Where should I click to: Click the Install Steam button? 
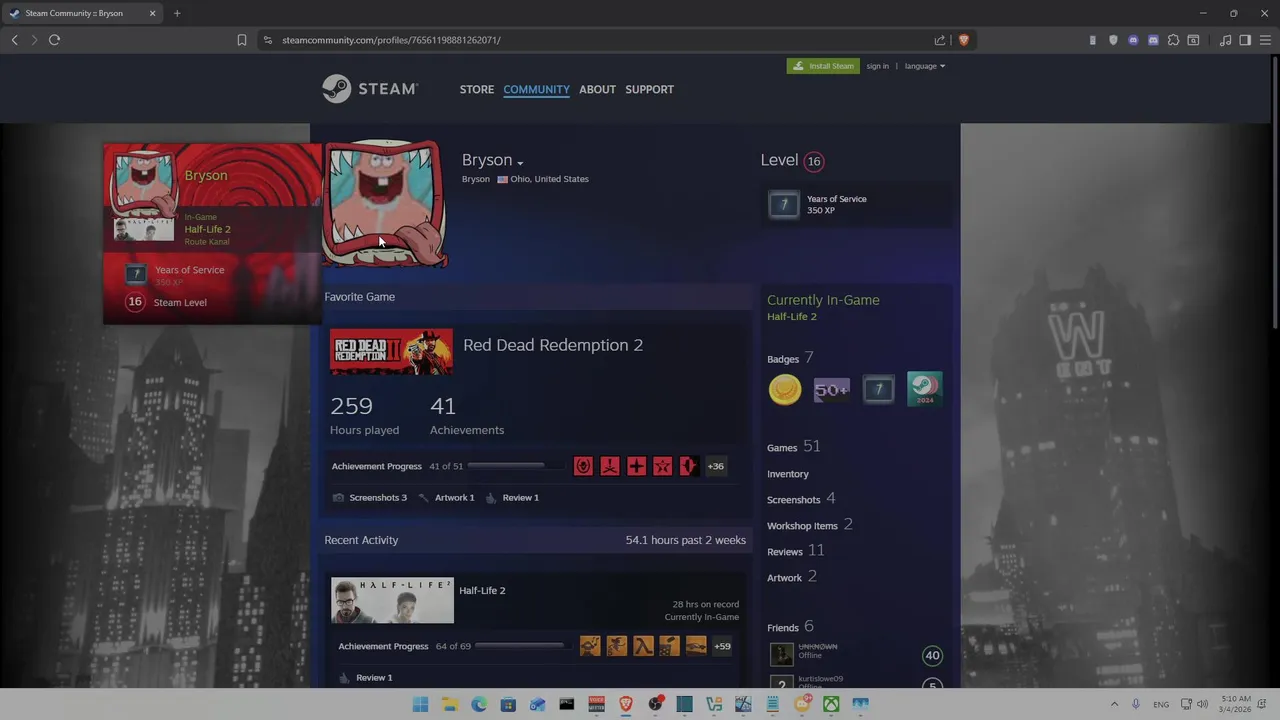click(x=823, y=66)
